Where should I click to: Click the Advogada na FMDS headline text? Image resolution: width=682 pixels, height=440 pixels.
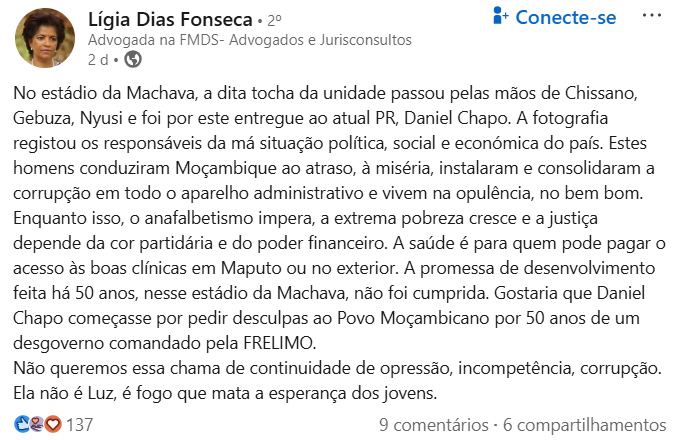pyautogui.click(x=250, y=40)
